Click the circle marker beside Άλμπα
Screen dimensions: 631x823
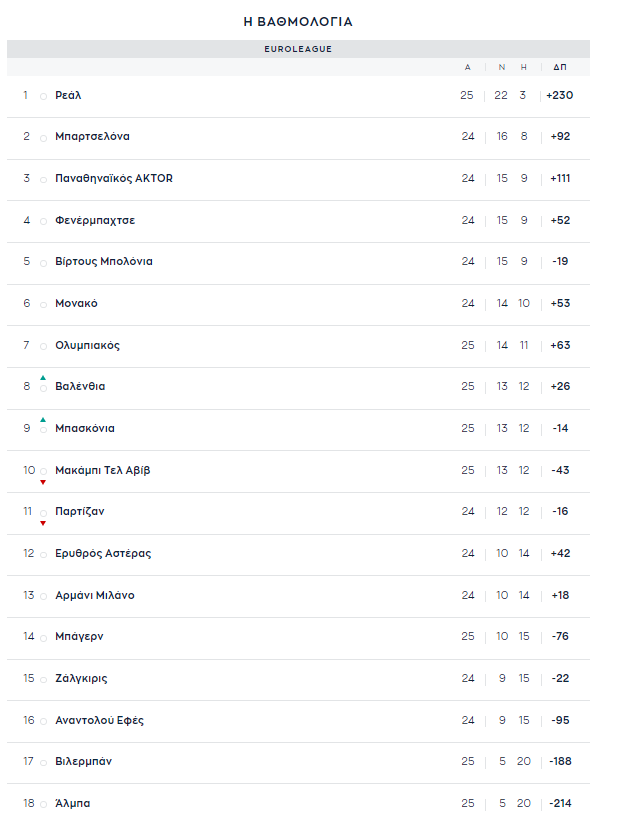pyautogui.click(x=44, y=805)
